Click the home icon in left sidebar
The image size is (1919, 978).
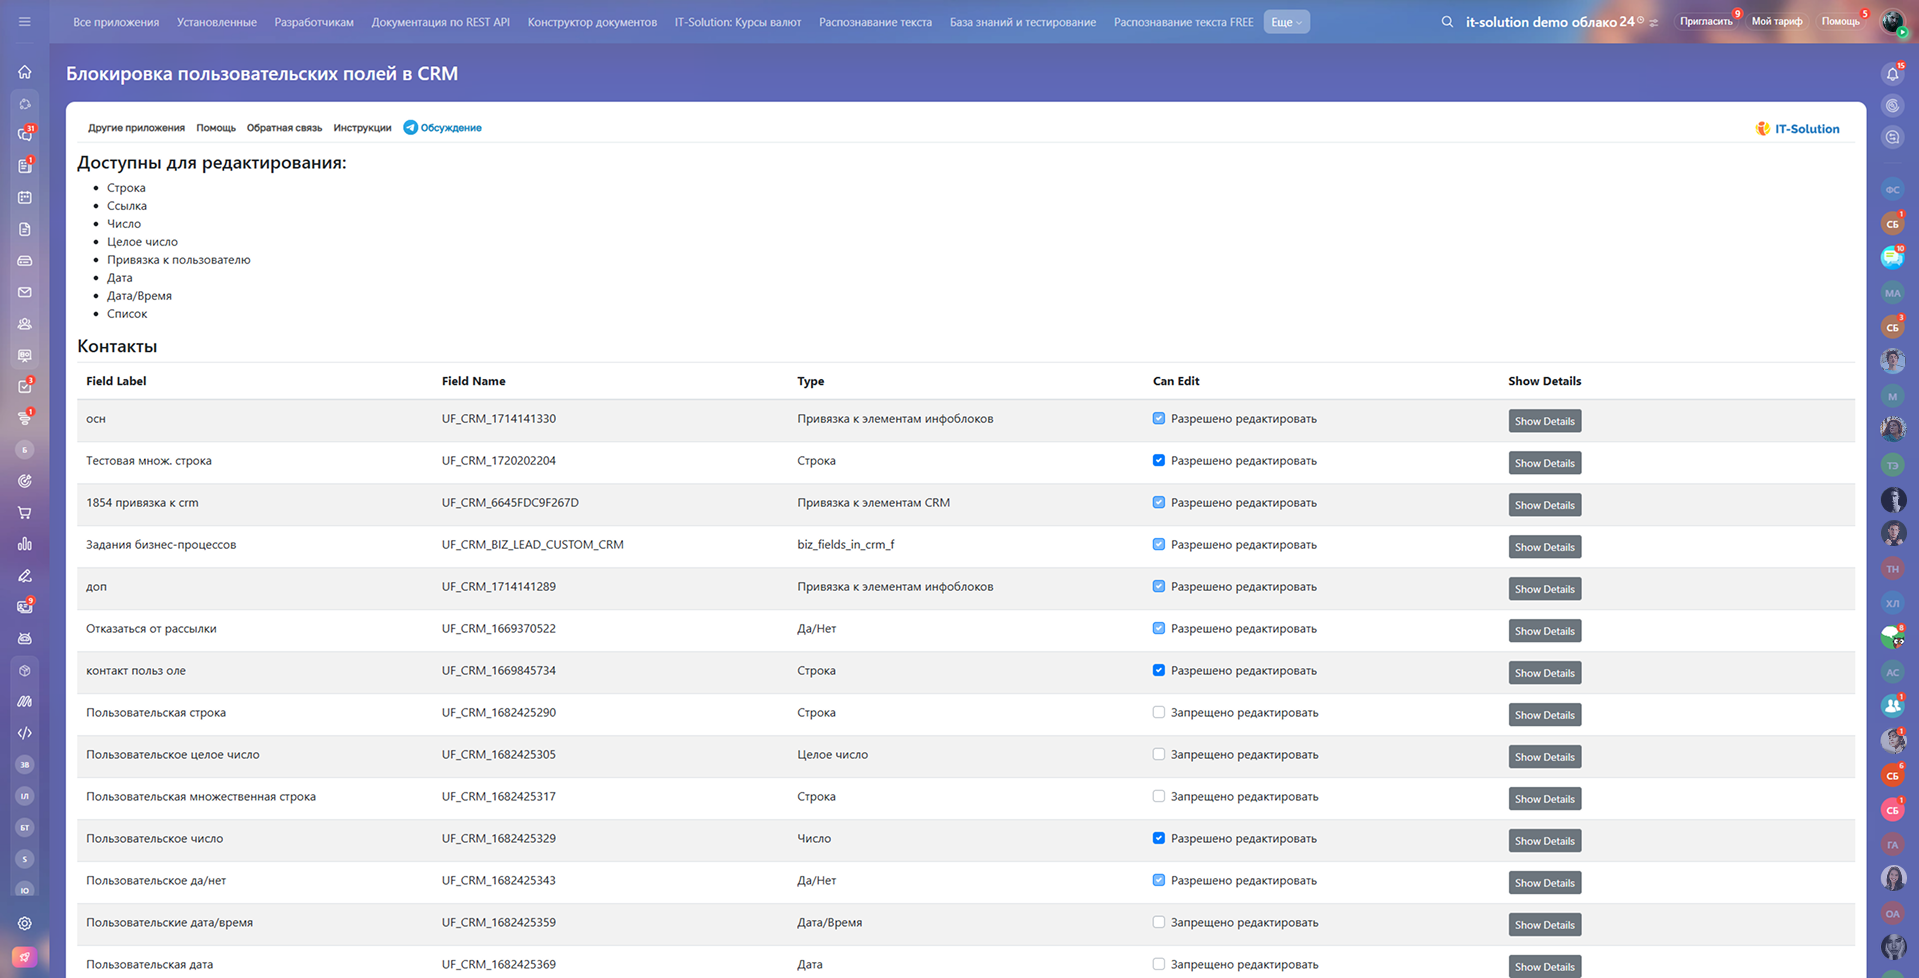point(25,72)
